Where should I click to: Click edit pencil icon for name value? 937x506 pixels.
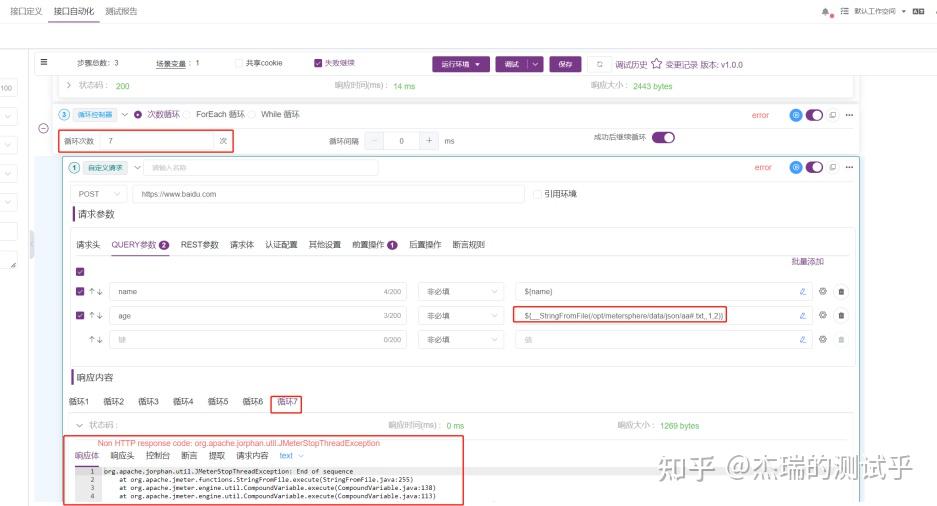click(x=803, y=292)
